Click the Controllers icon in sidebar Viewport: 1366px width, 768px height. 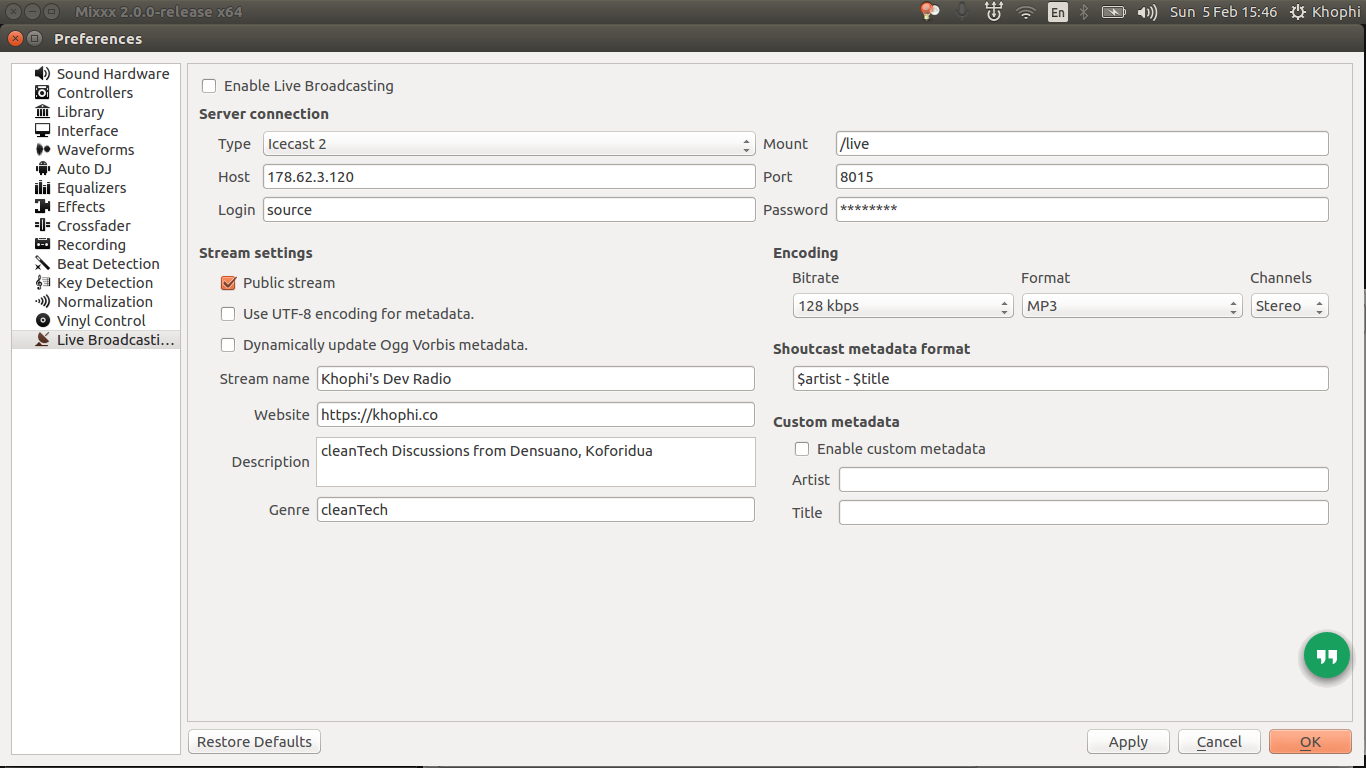coord(42,93)
